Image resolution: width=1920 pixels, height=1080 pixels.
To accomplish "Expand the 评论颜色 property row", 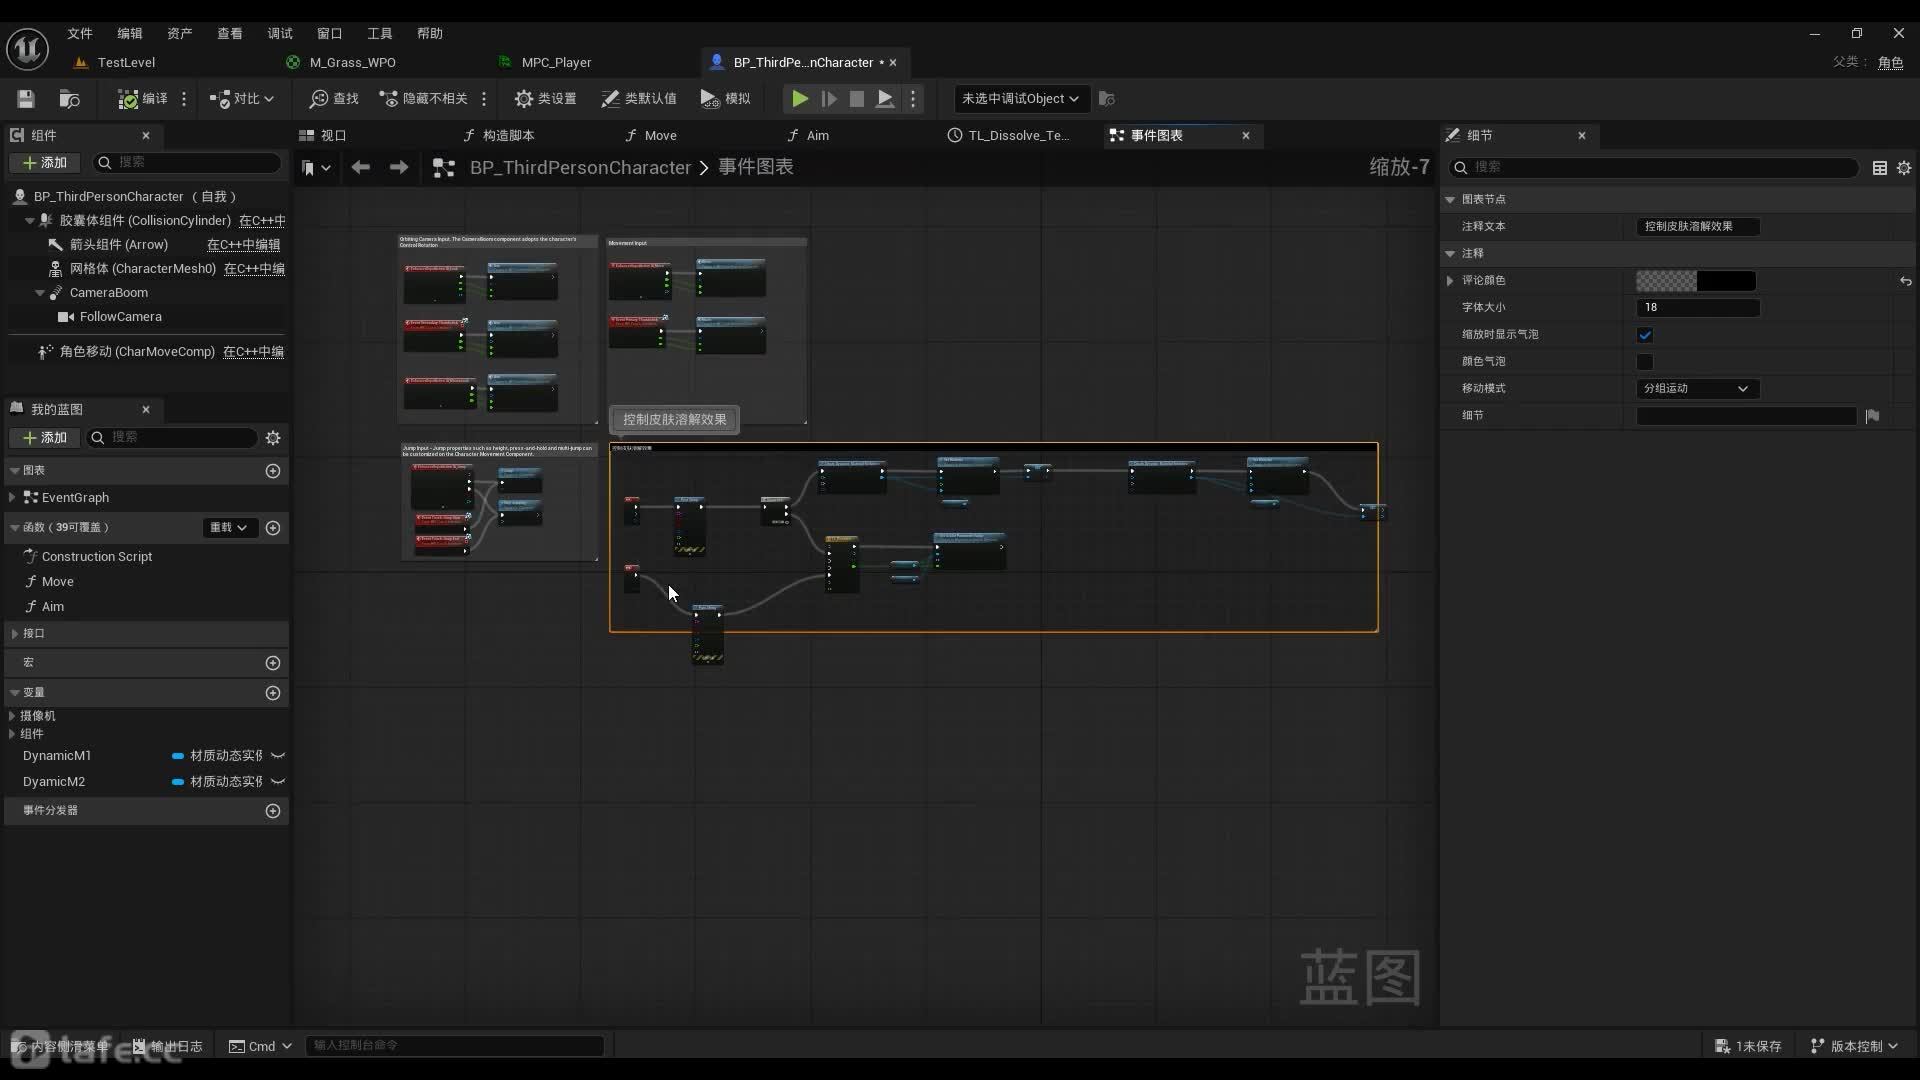I will tap(1451, 281).
